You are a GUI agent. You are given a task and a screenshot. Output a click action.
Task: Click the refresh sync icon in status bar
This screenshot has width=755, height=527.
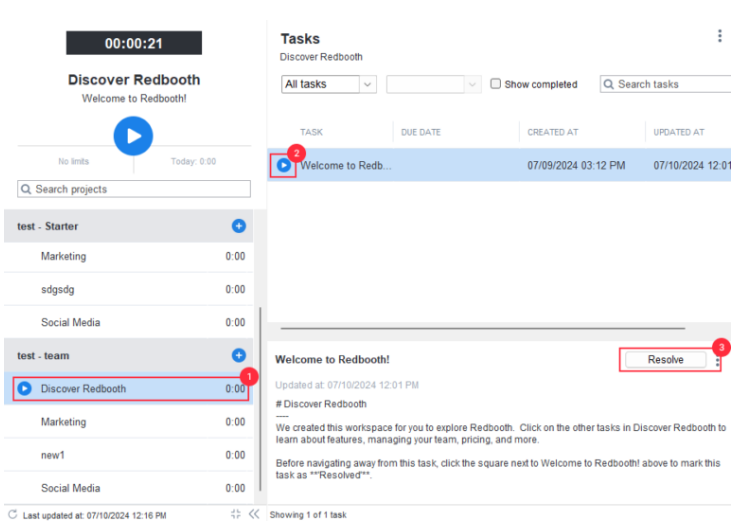11,514
